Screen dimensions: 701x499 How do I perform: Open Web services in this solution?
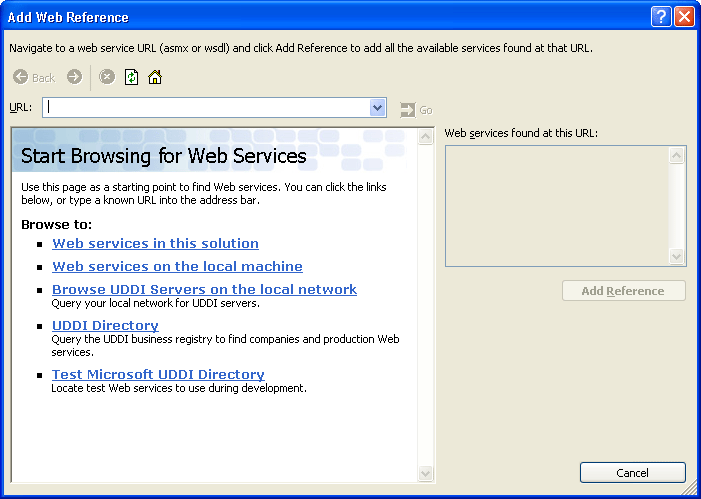point(155,243)
